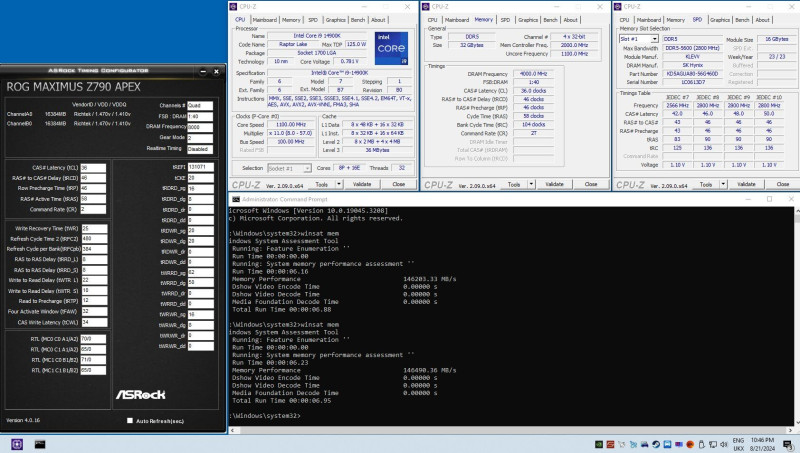Click the Command Prompt vertical scrollbar
This screenshot has width=800, height=453.
796,316
